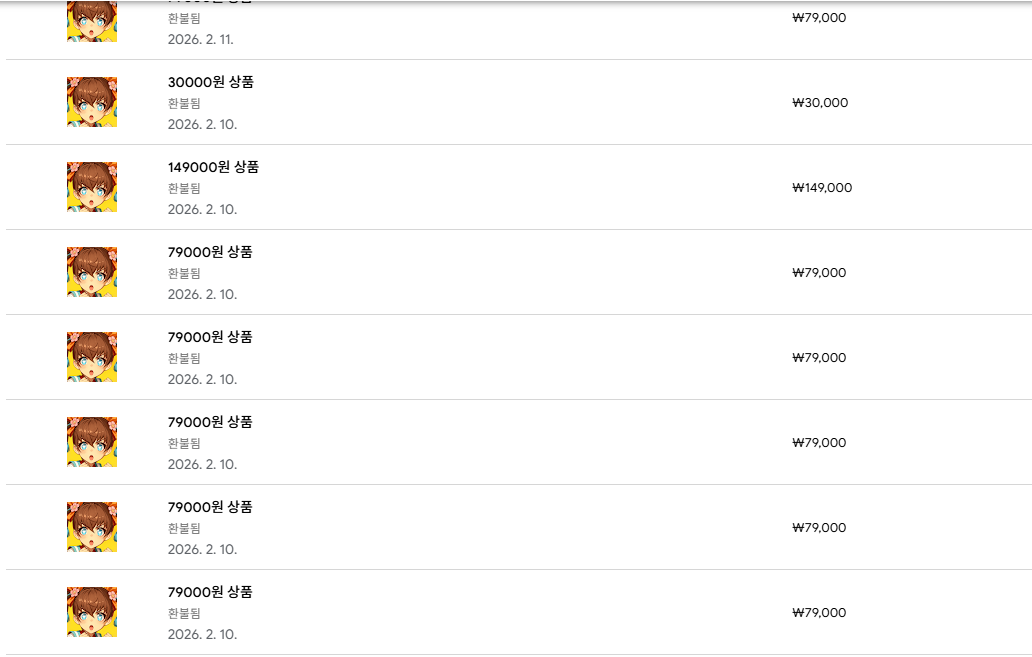The height and width of the screenshot is (657, 1032).
Task: Open the 30000원 상품 order entry
Action: click(210, 82)
